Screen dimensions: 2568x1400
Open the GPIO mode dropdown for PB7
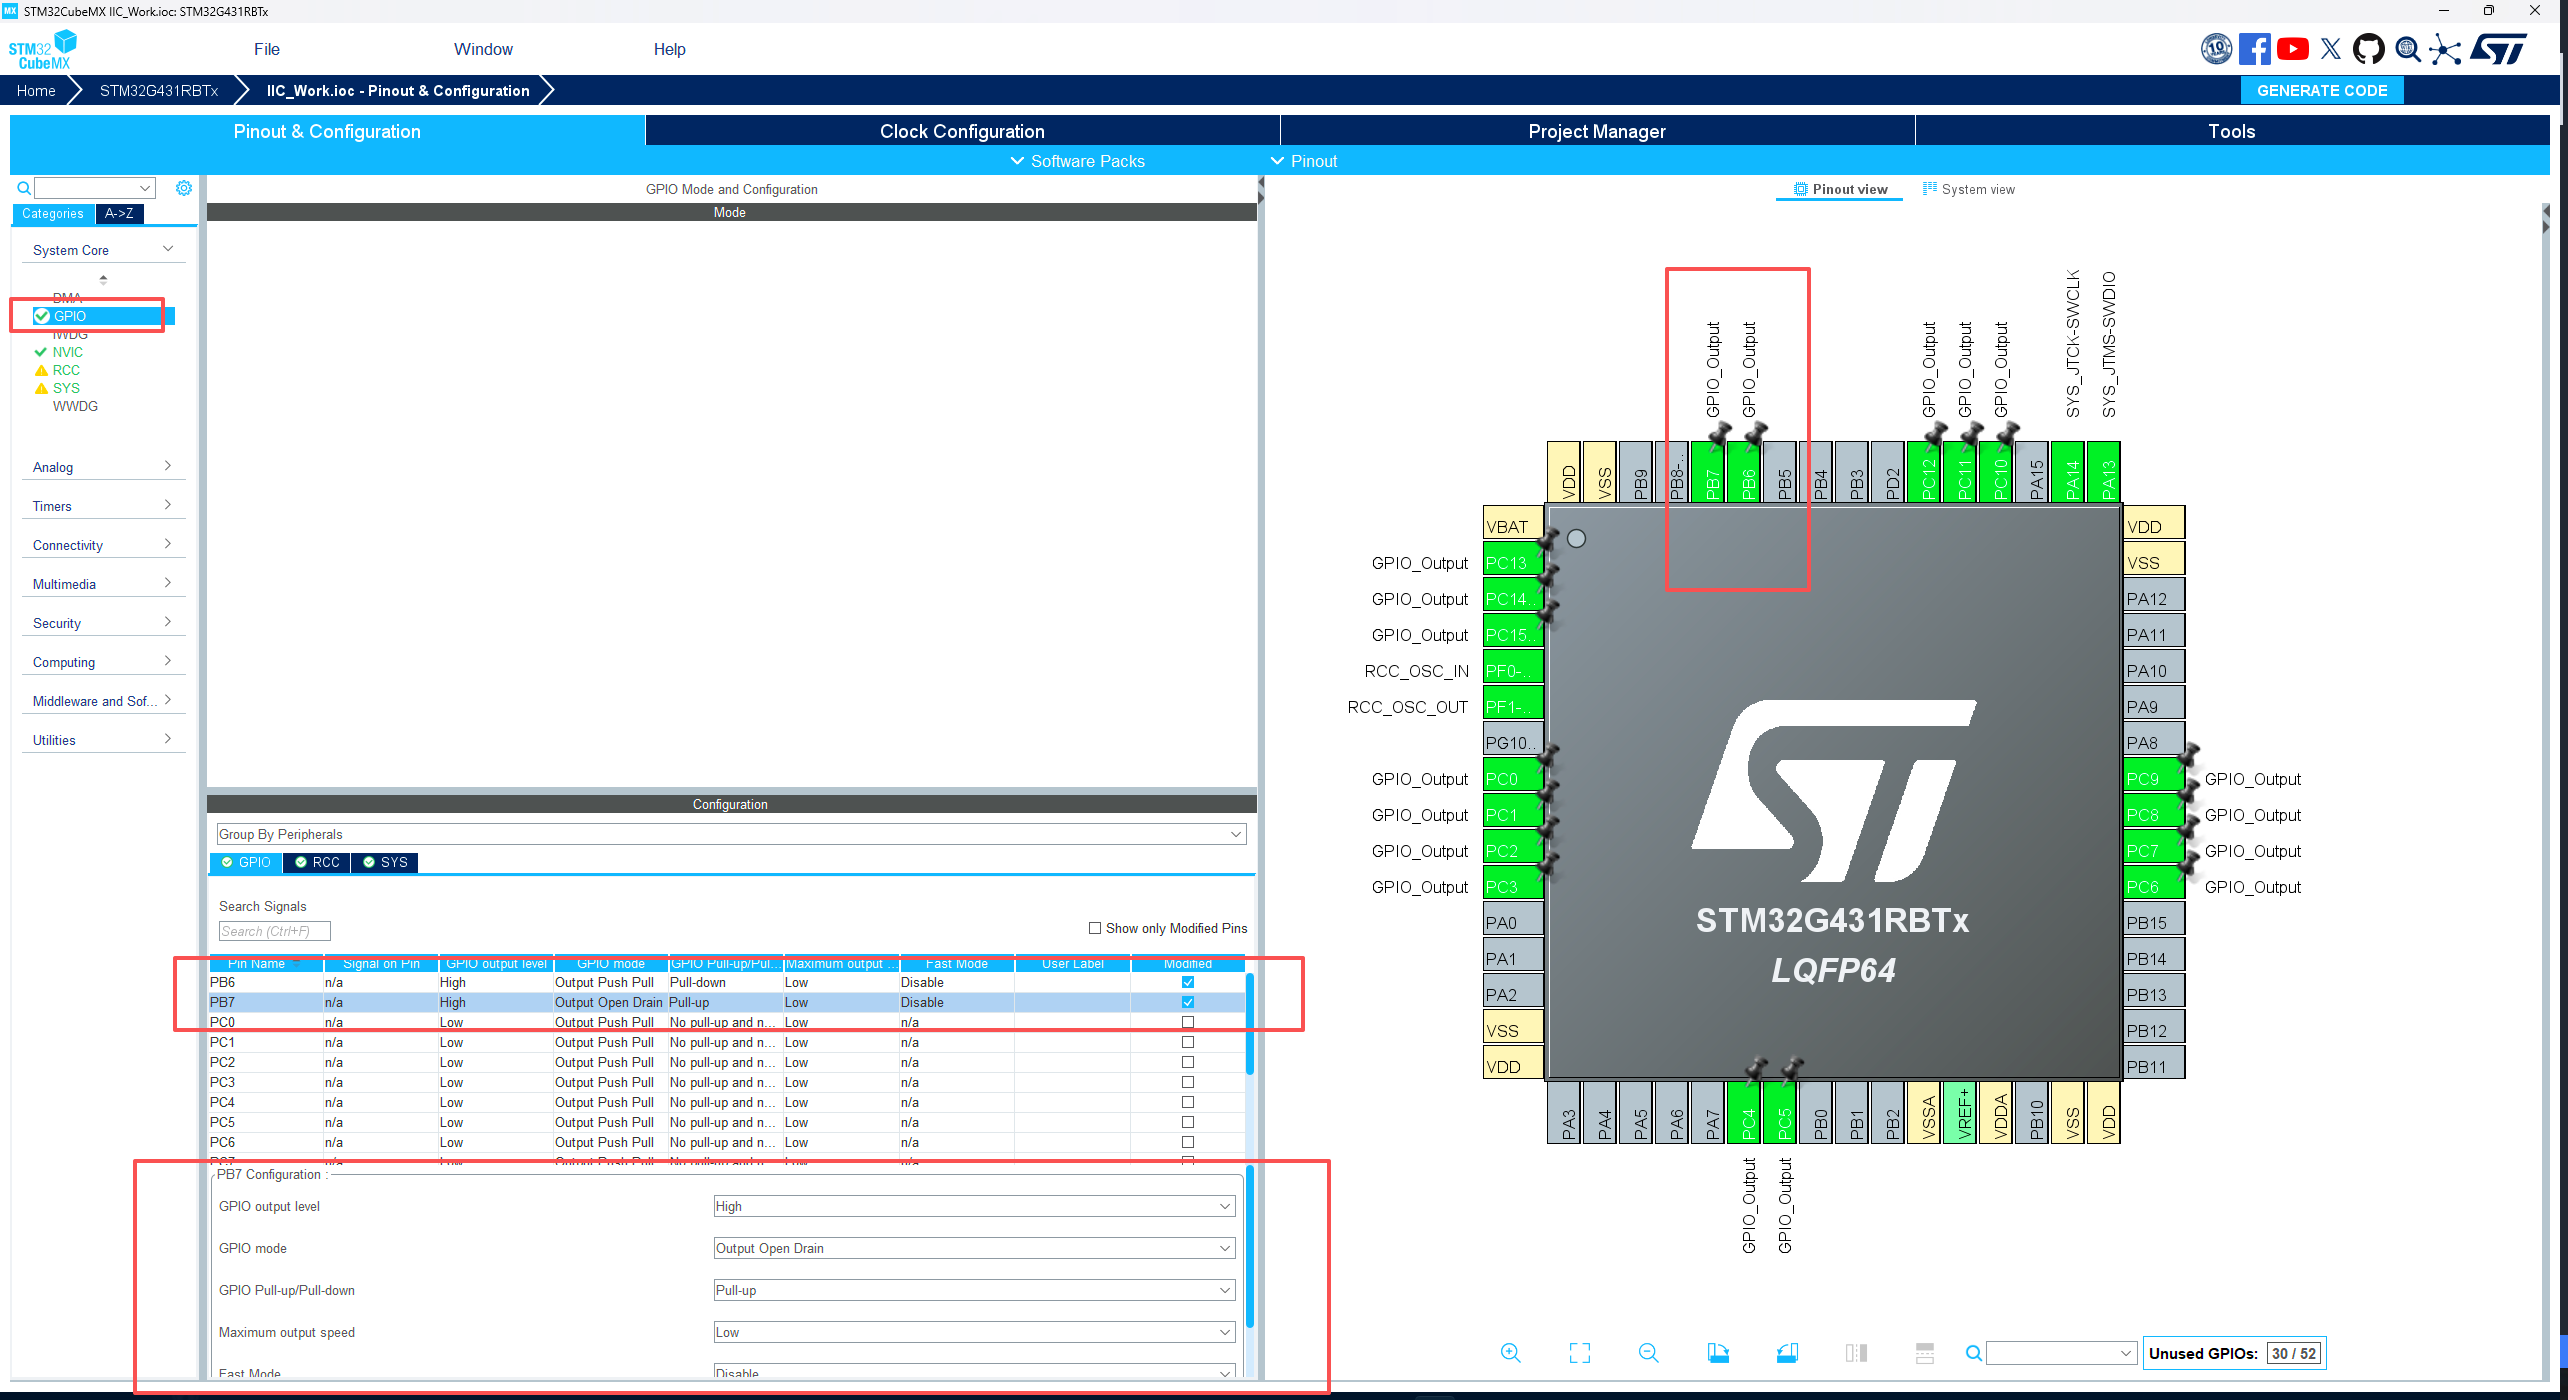click(x=974, y=1248)
